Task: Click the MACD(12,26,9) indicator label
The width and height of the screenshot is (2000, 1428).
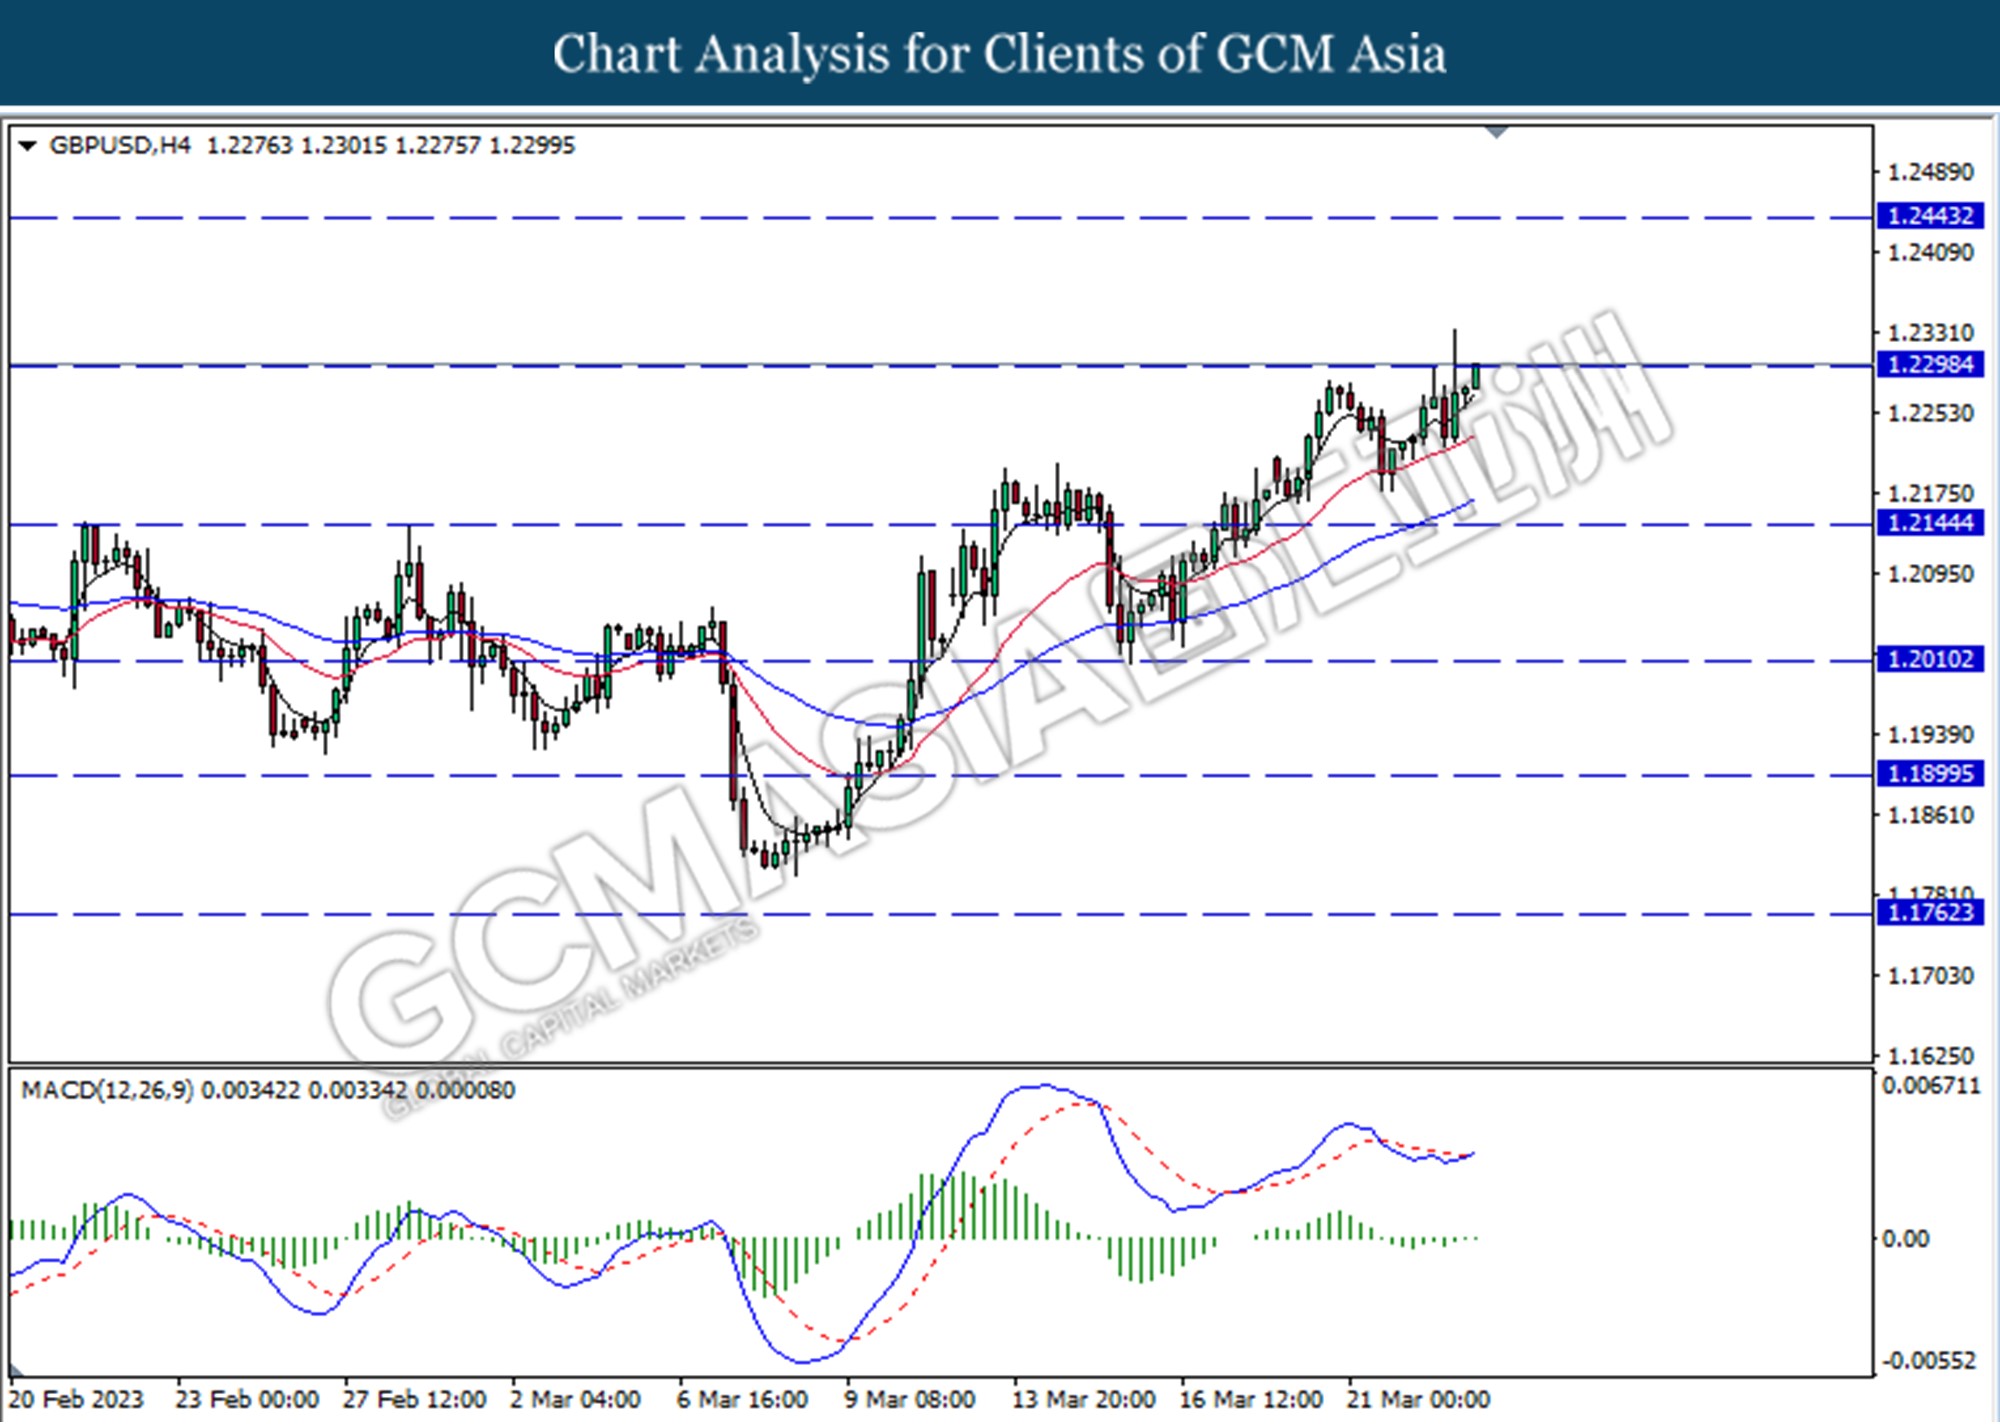Action: (x=108, y=1090)
